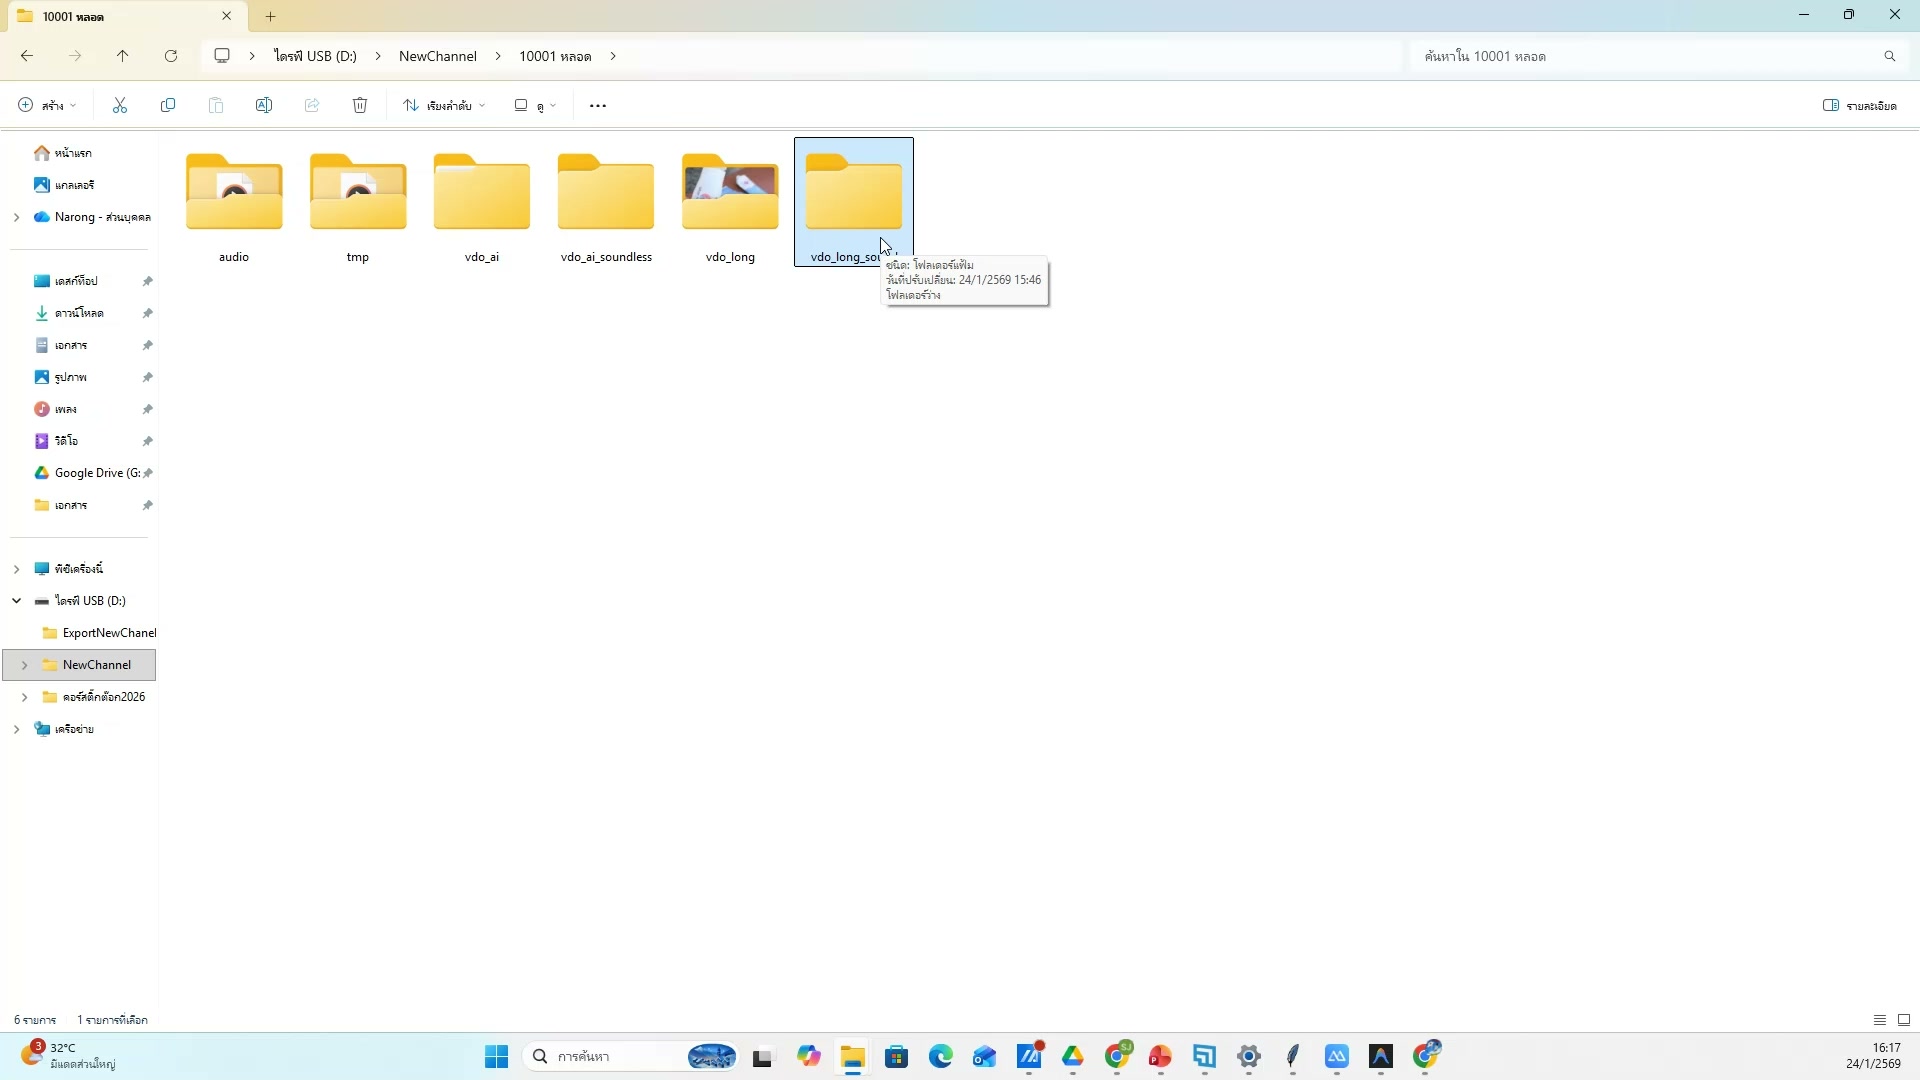Copy the selected folder via toolbar icon

click(x=168, y=105)
